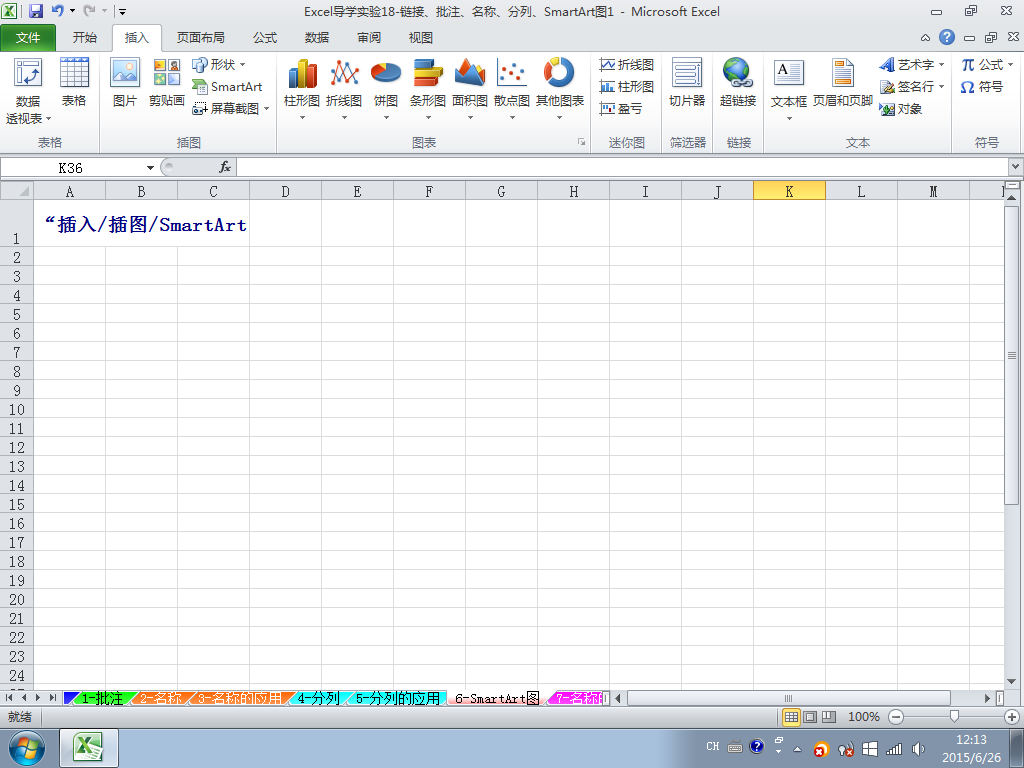
Task: Open the 5-分列的应用 sheet tab
Action: coord(398,698)
